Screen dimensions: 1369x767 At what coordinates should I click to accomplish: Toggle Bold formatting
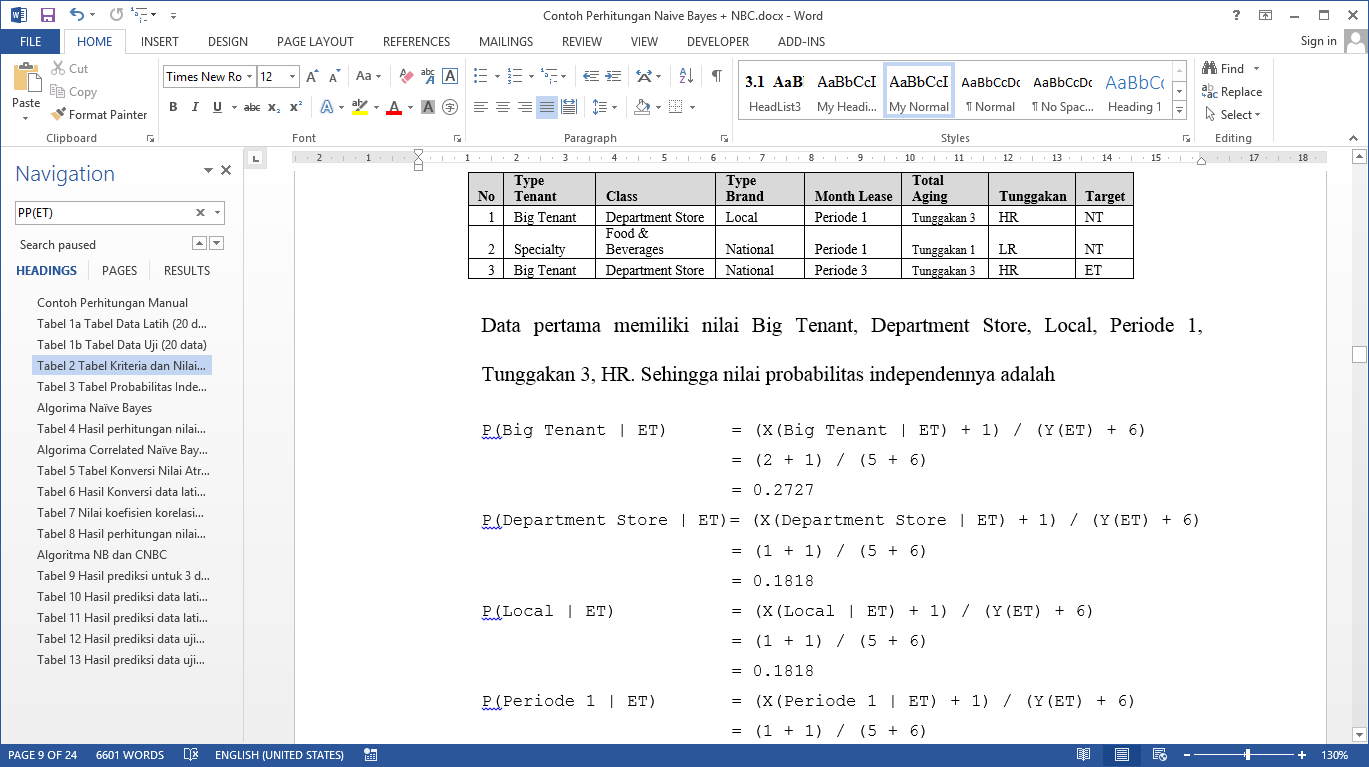[x=173, y=107]
